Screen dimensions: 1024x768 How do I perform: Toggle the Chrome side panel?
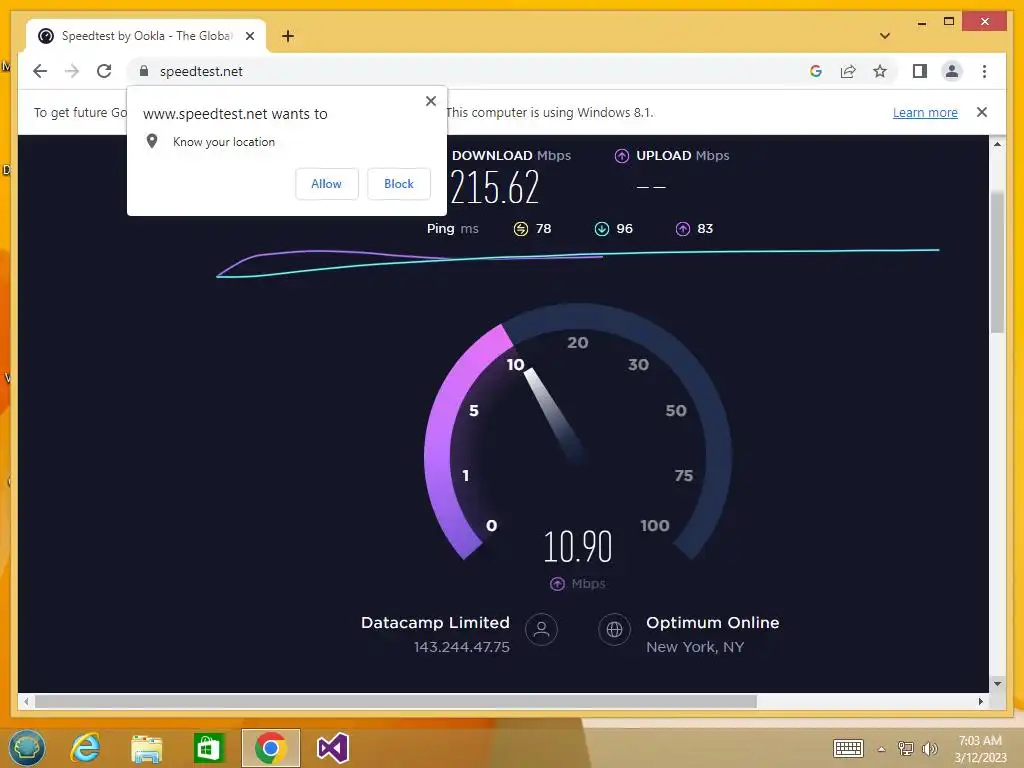920,71
